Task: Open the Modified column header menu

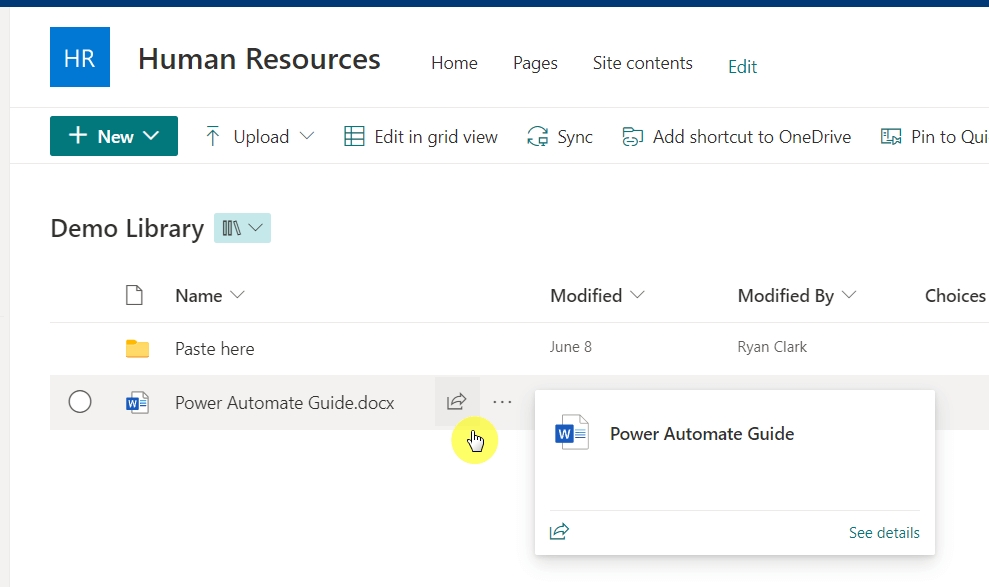Action: click(597, 295)
